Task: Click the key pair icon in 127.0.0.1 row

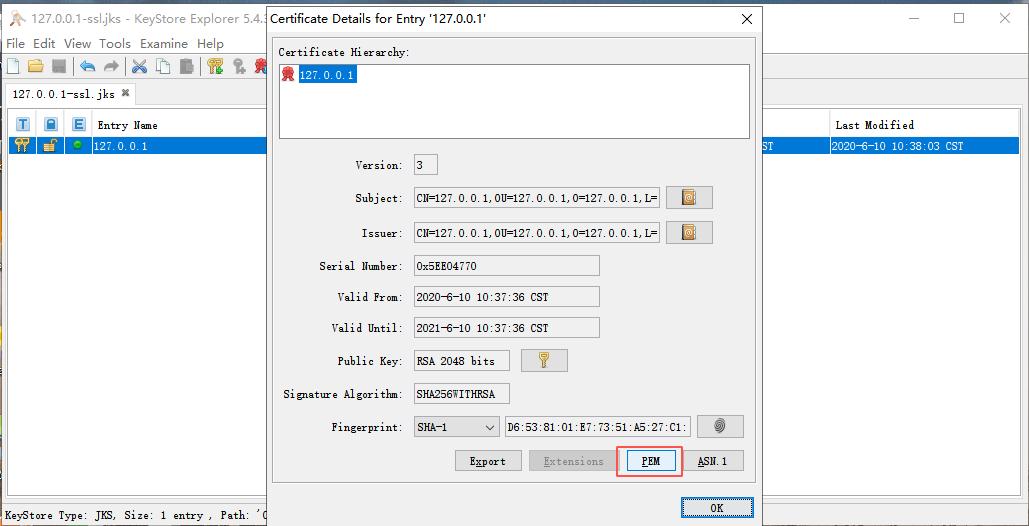Action: (22, 146)
